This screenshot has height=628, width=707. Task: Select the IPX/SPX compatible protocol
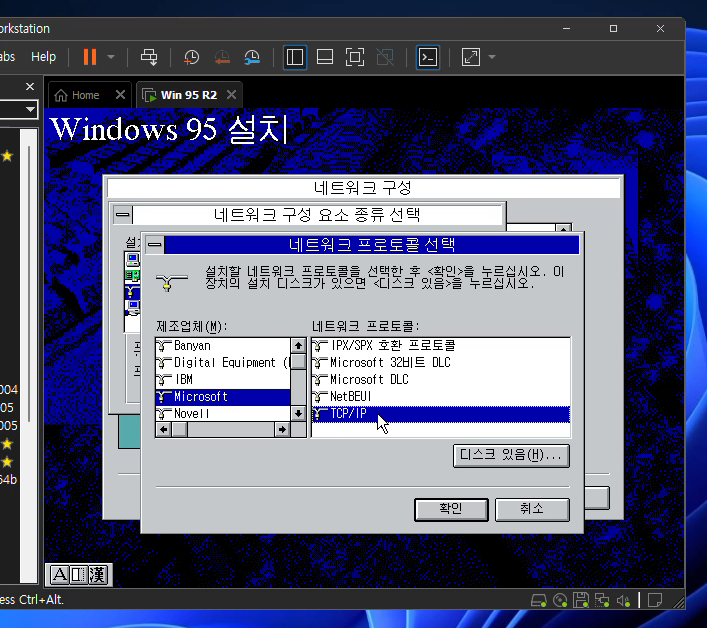click(441, 346)
